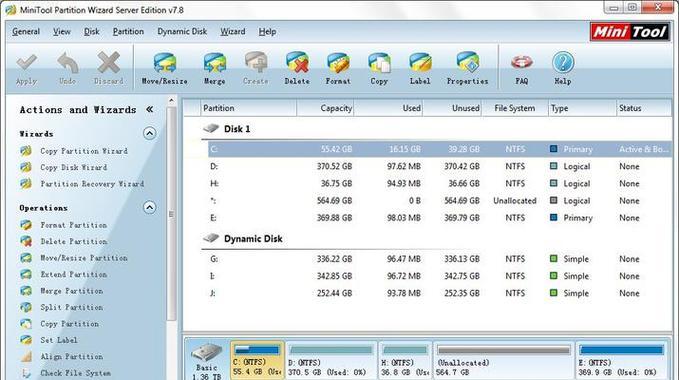Collapse the Wizards section
The height and width of the screenshot is (380, 679).
pyautogui.click(x=149, y=133)
